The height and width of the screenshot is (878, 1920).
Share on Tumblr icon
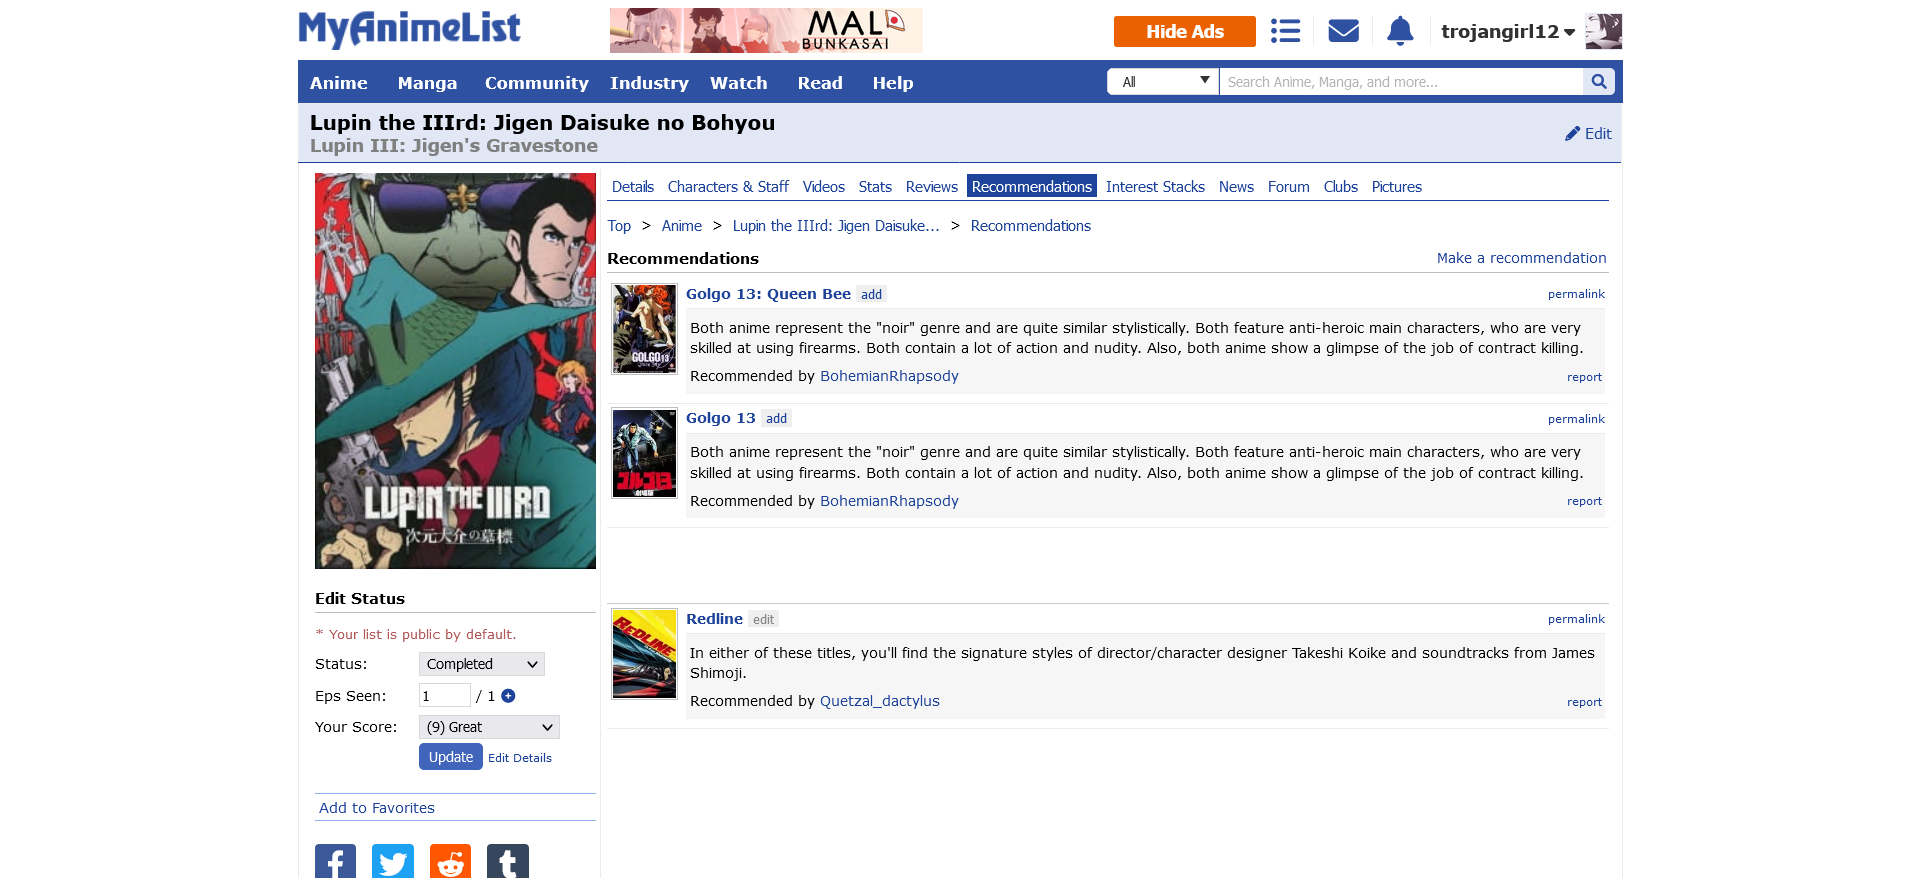click(x=508, y=862)
